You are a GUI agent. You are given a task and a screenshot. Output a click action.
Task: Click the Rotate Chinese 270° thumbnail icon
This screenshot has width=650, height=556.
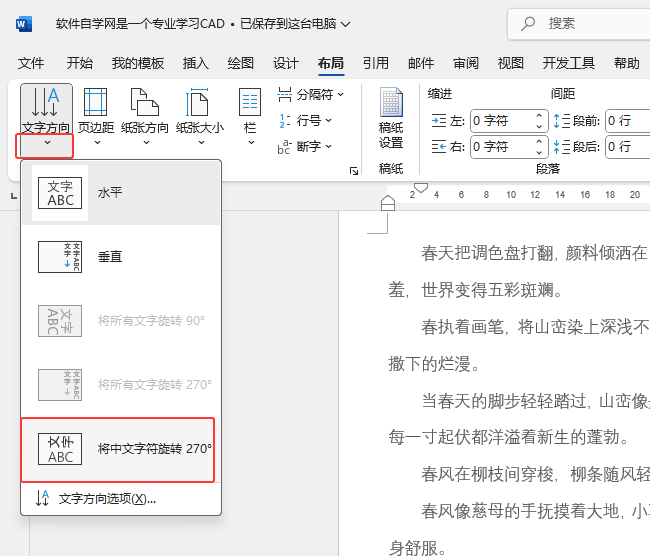(60, 449)
